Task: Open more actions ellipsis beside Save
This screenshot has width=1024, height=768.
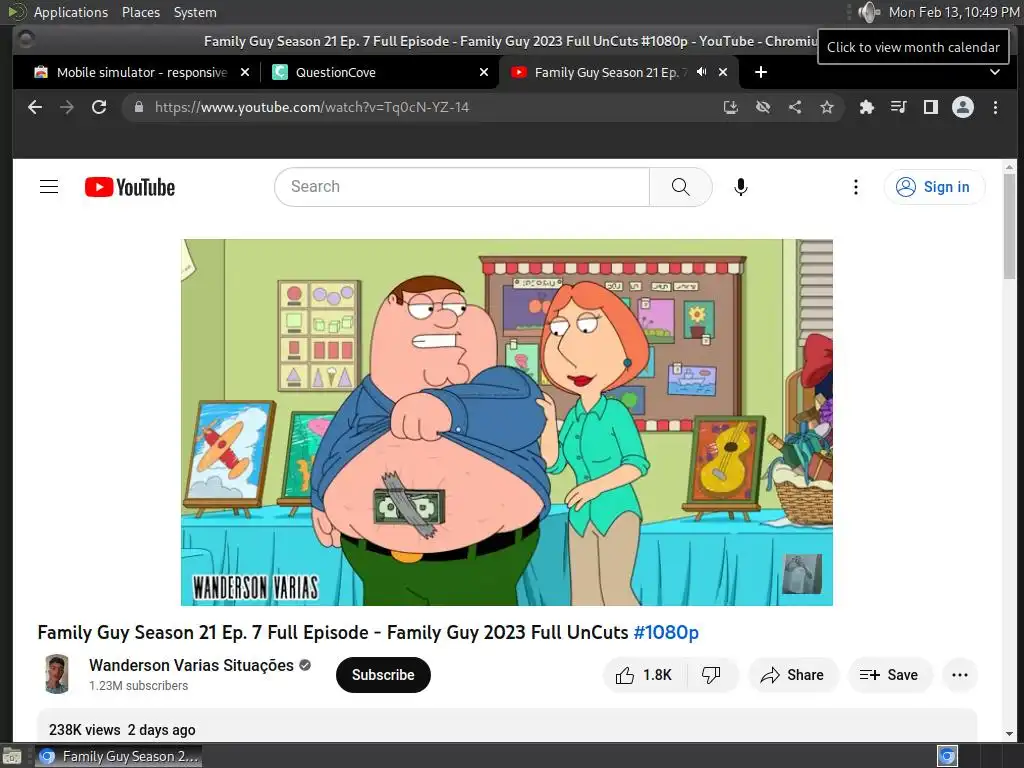Action: tap(960, 675)
